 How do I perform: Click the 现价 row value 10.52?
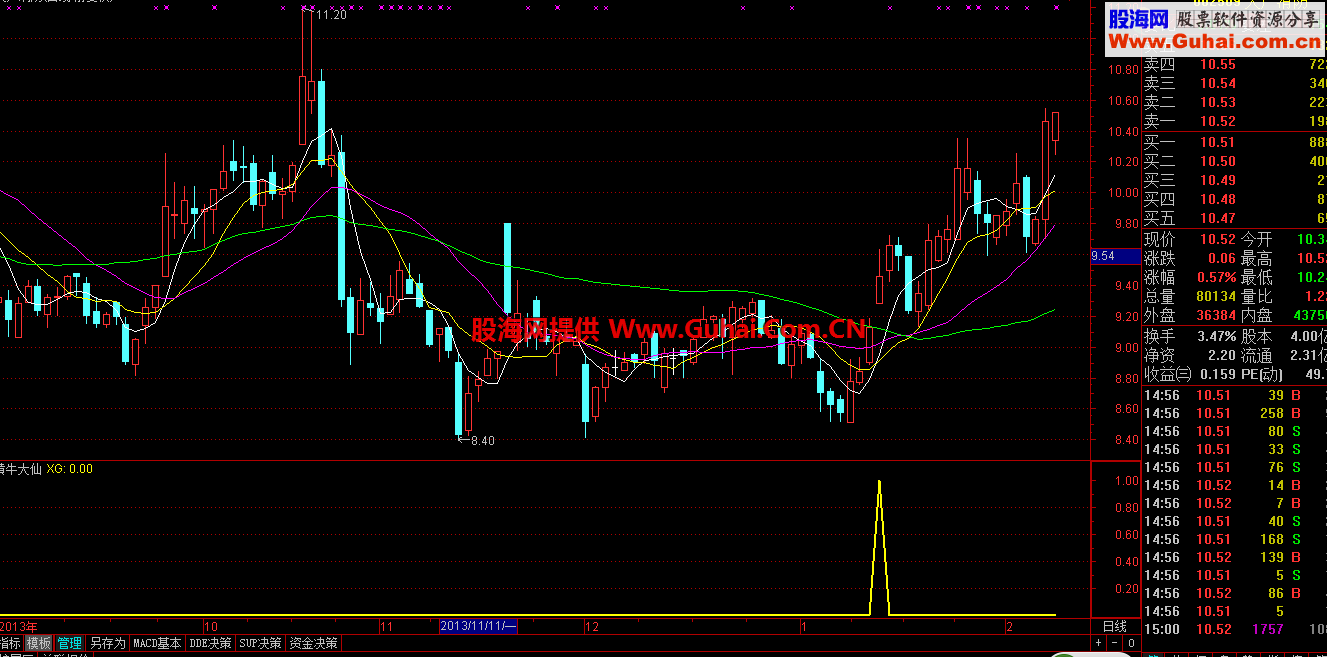pos(1218,239)
